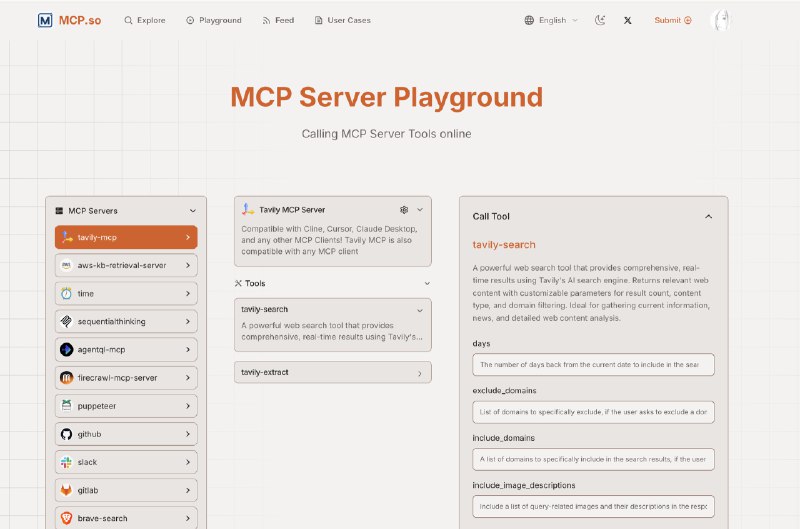Select the aws-kb-retrieval-server entry
This screenshot has height=529, width=800.
click(126, 265)
